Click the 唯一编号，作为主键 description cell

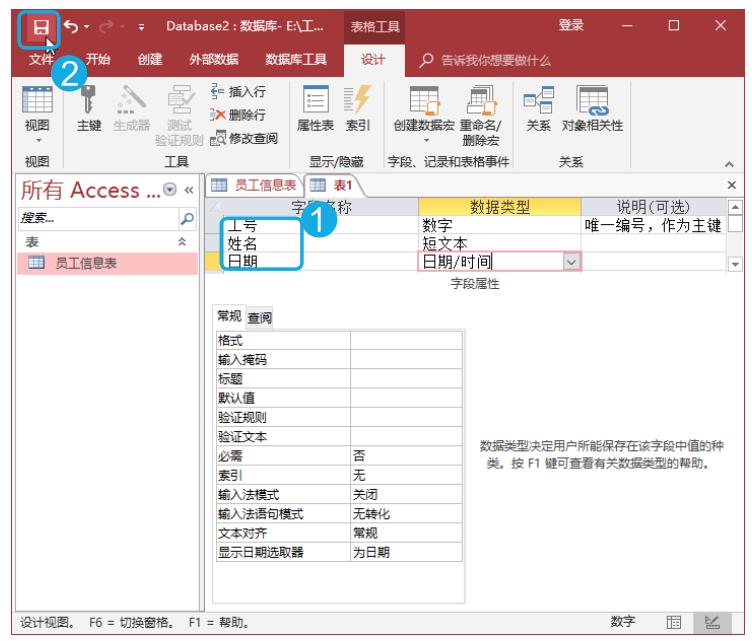click(653, 225)
